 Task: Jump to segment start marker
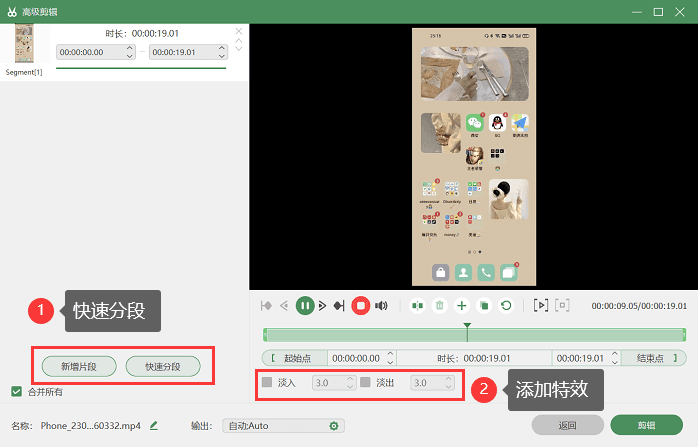click(266, 306)
